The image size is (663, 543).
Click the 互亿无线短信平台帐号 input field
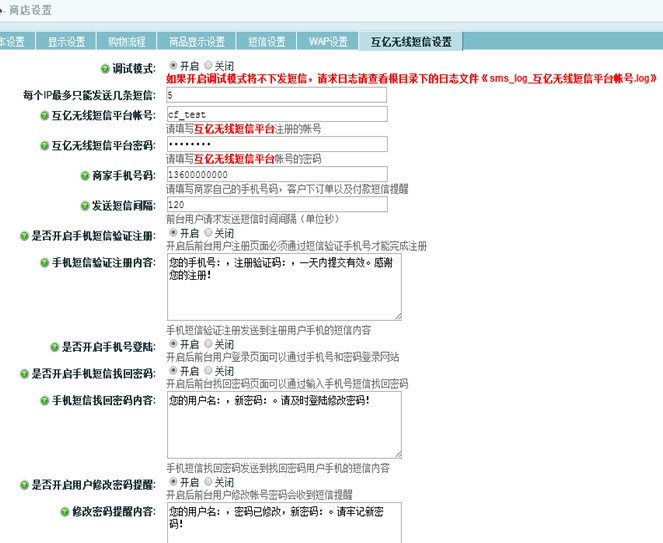pos(277,114)
